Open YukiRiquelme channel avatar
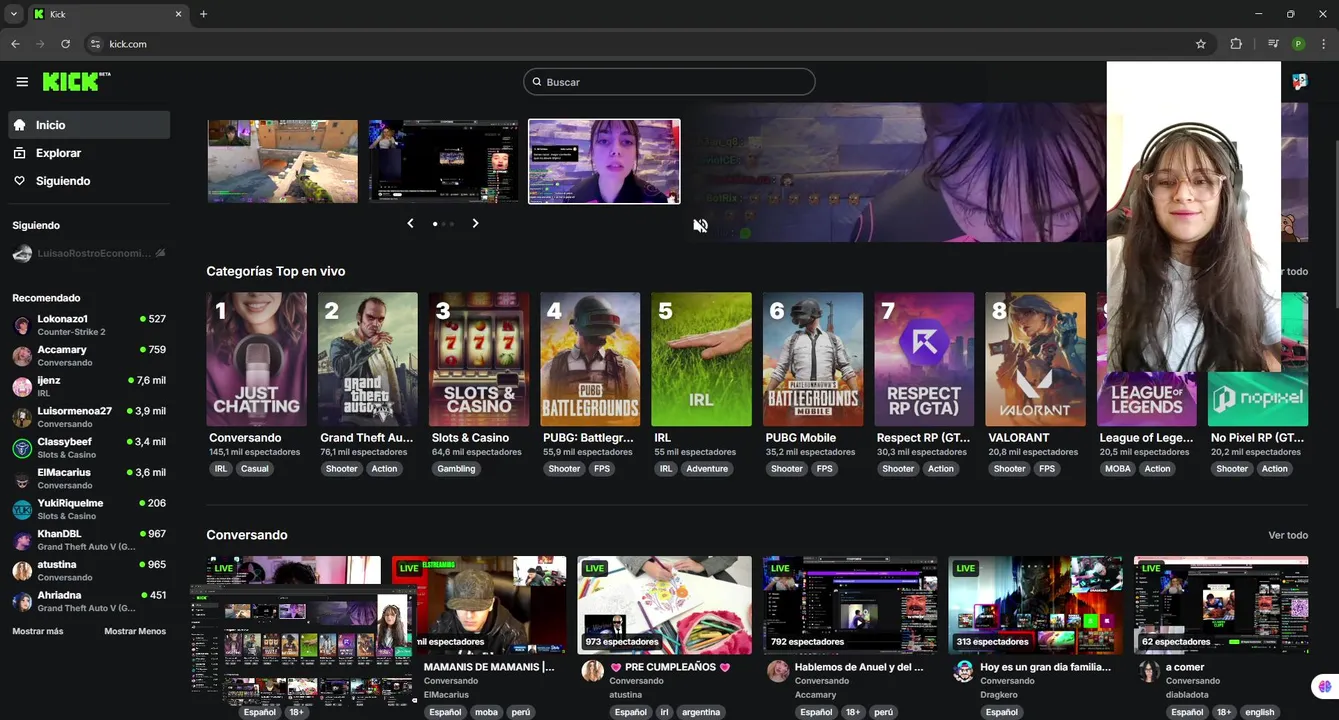 22,510
